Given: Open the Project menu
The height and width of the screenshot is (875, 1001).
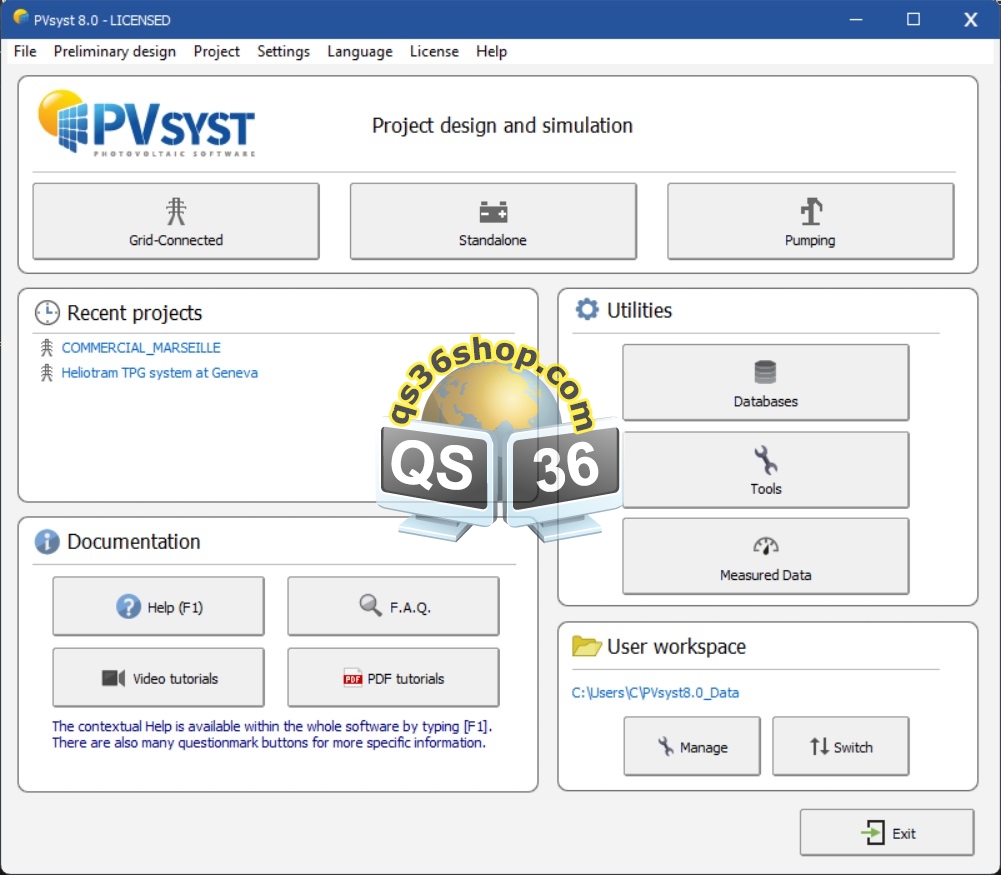Looking at the screenshot, I should 216,51.
